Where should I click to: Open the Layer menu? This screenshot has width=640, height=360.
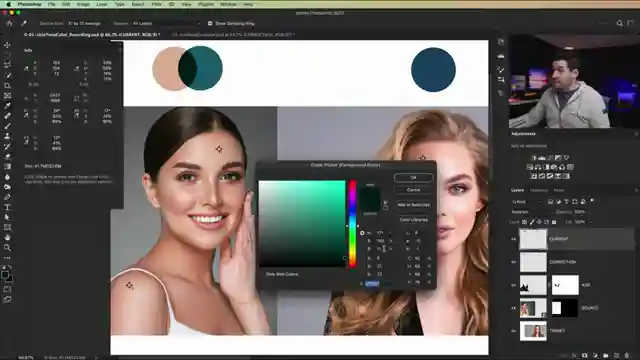coord(102,4)
